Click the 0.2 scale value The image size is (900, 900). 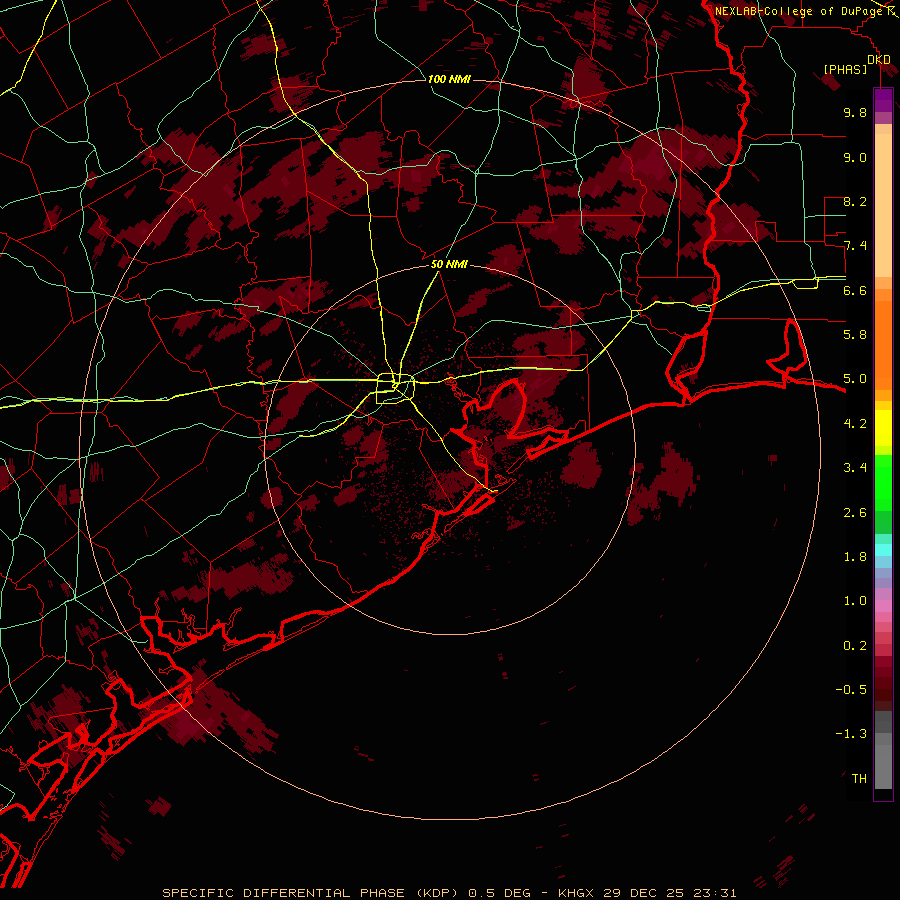tap(855, 646)
